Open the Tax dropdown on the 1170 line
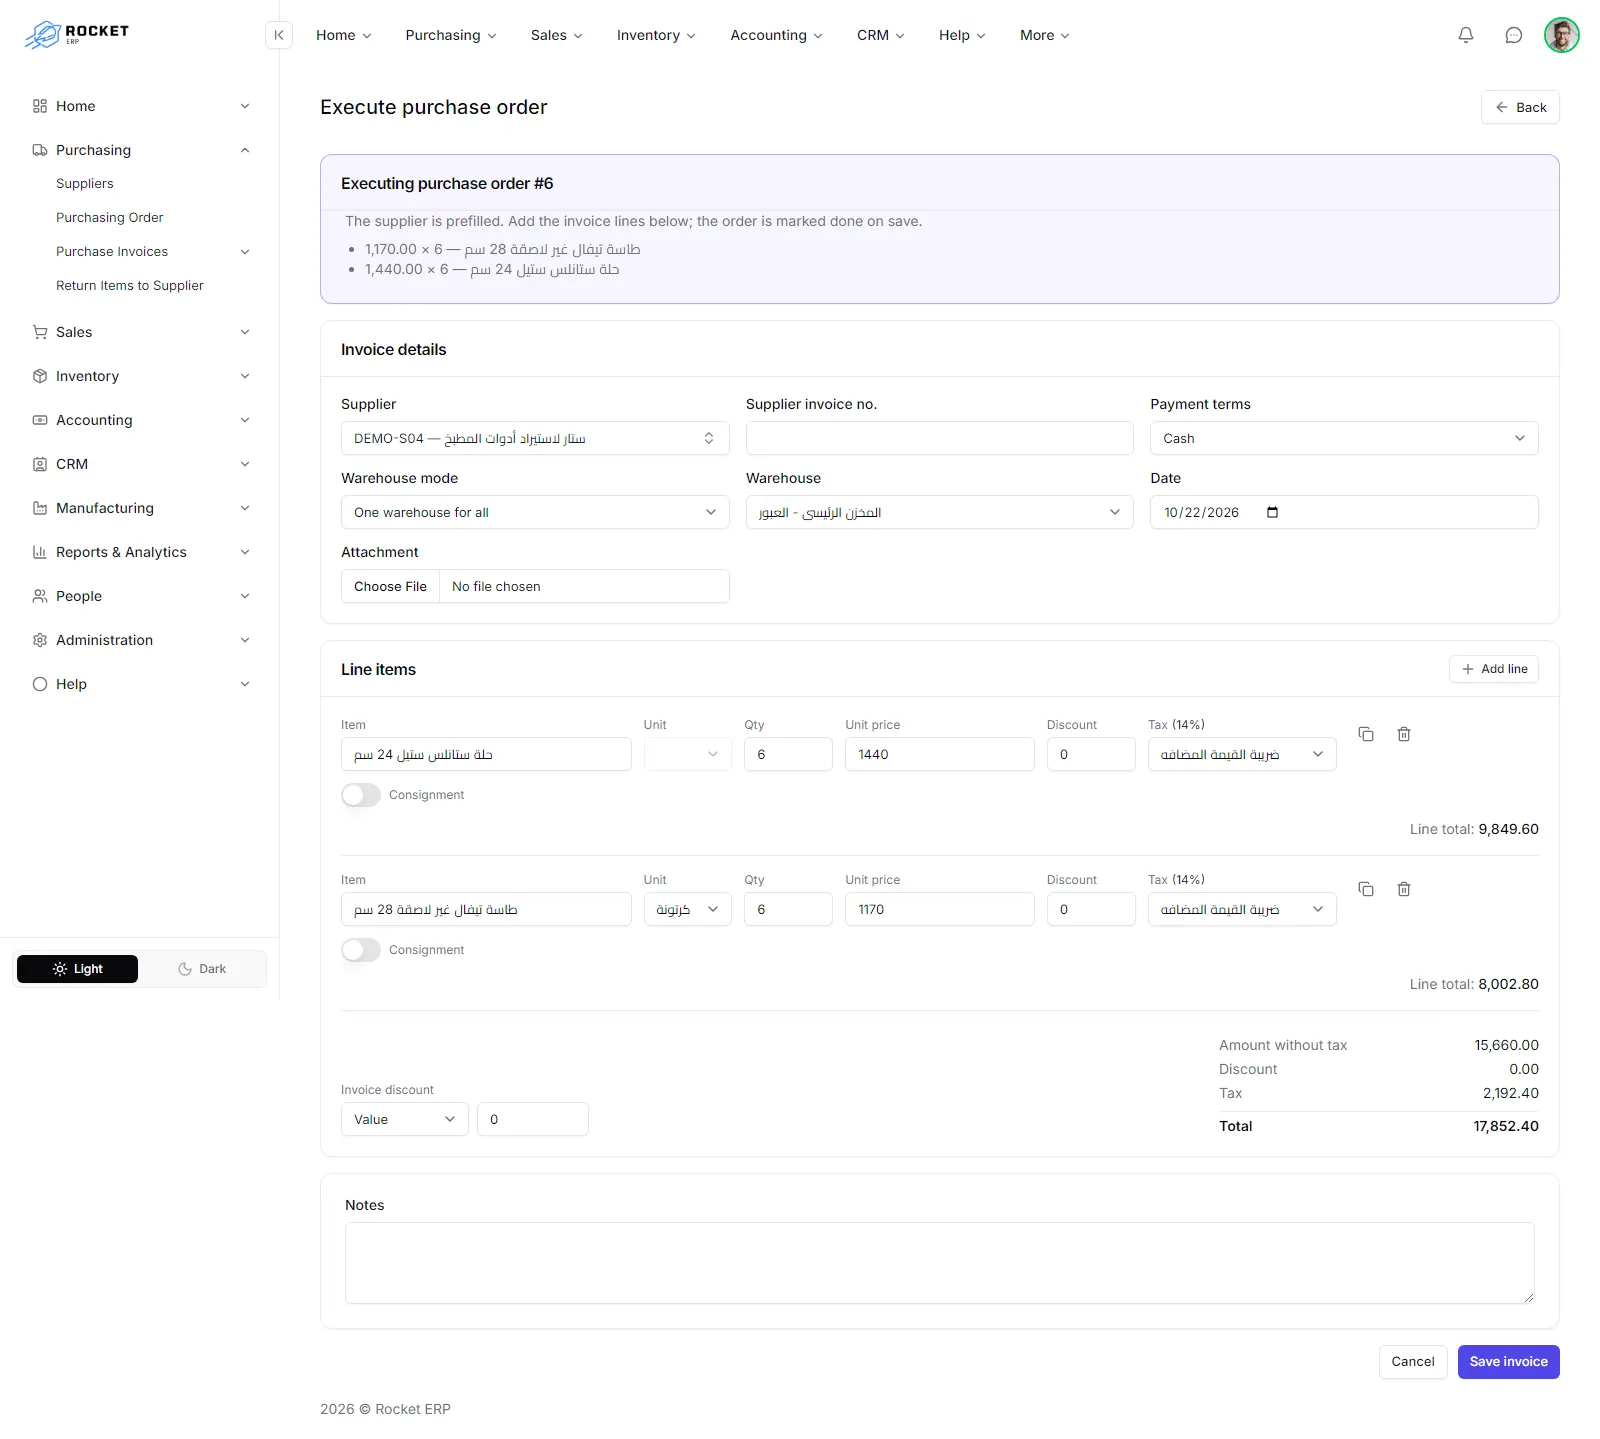Image resolution: width=1600 pixels, height=1439 pixels. pos(1242,909)
